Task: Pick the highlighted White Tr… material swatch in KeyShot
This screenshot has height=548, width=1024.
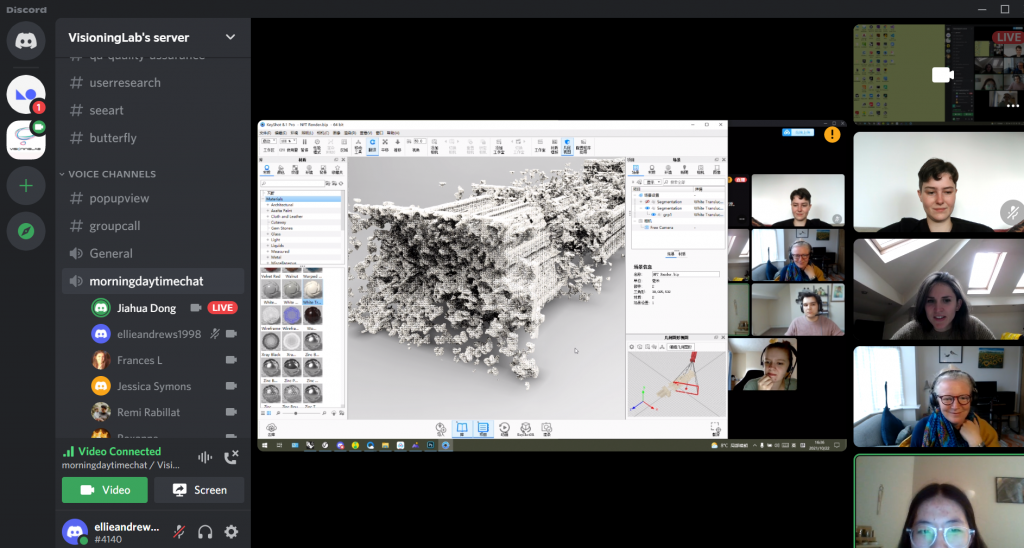Action: click(x=313, y=291)
